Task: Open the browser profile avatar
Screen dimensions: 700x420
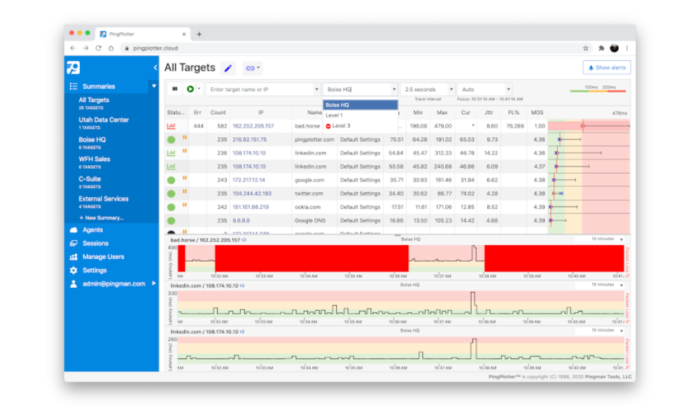Action: [x=614, y=48]
